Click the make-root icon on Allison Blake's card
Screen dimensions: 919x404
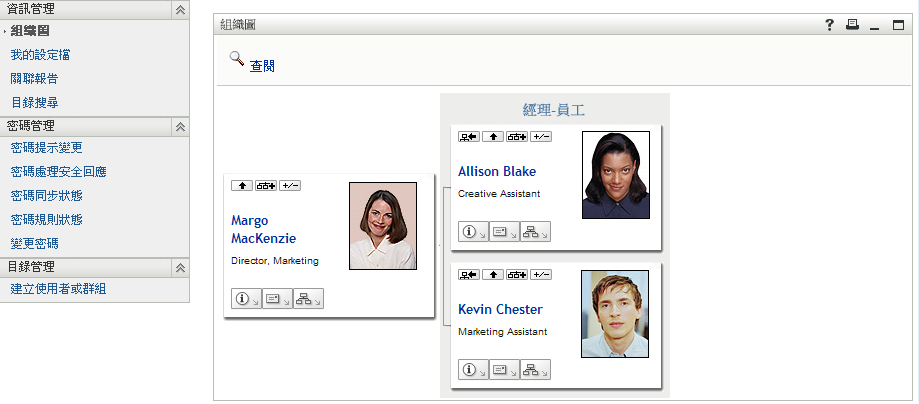click(468, 137)
